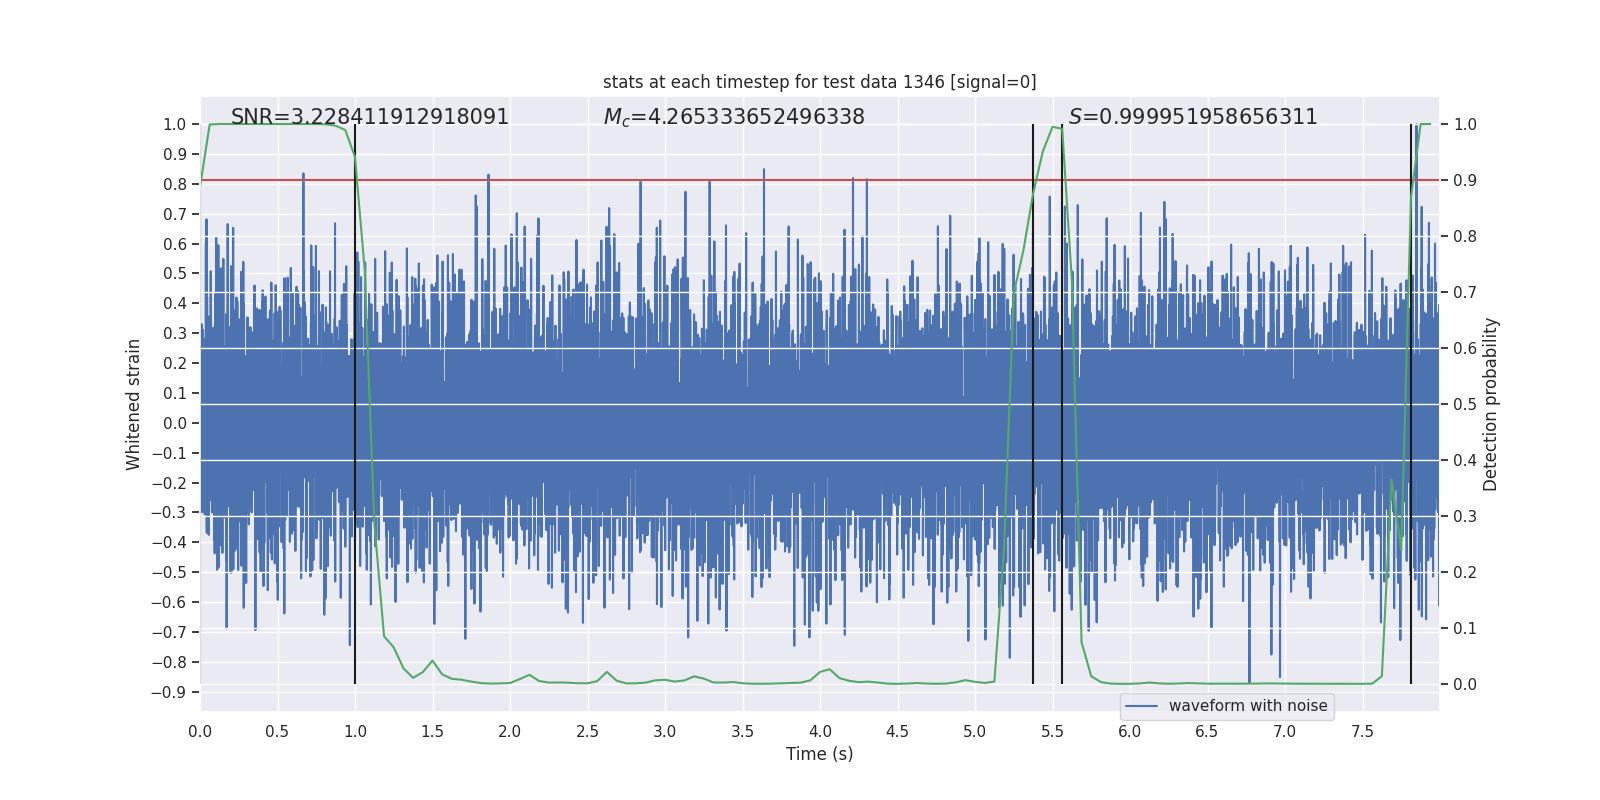Select the 0.9 tick on the Detection probability axis

coord(1465,181)
